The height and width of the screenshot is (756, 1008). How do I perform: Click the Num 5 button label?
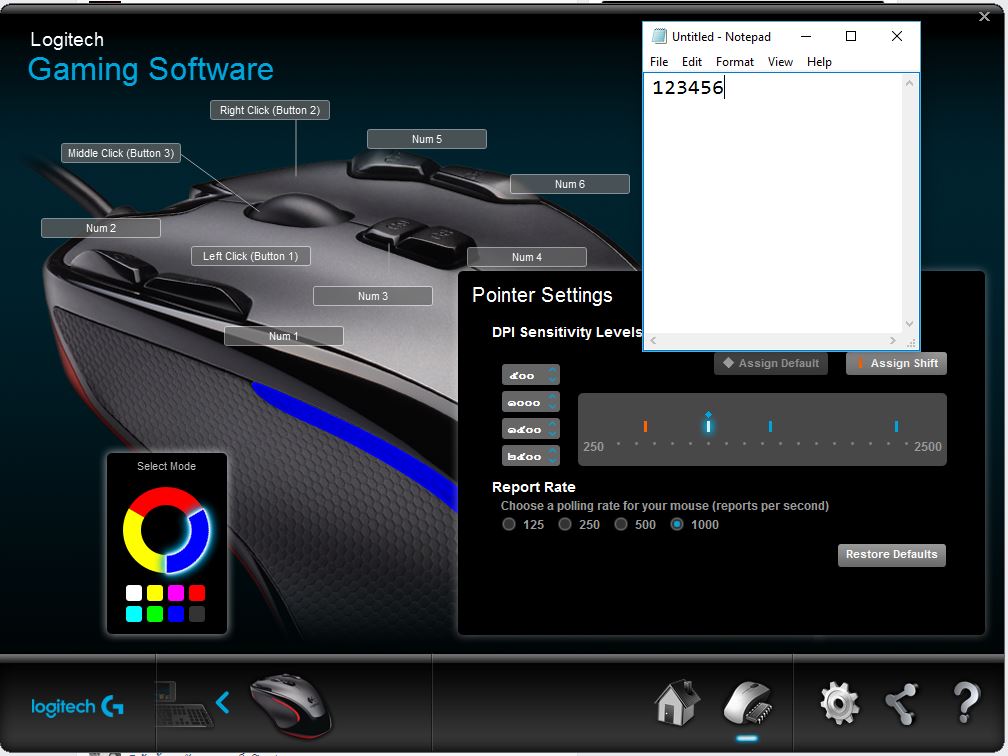427,139
